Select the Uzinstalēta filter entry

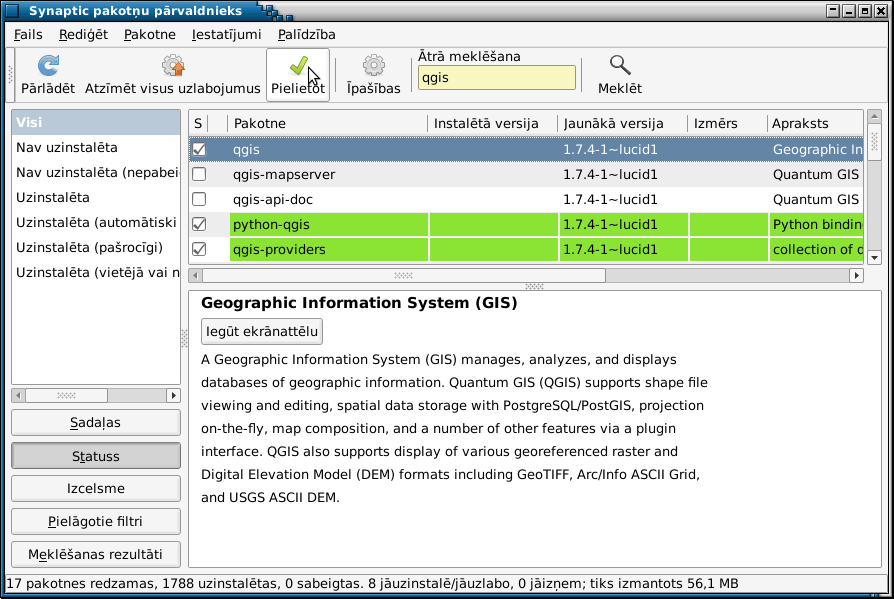coord(96,198)
